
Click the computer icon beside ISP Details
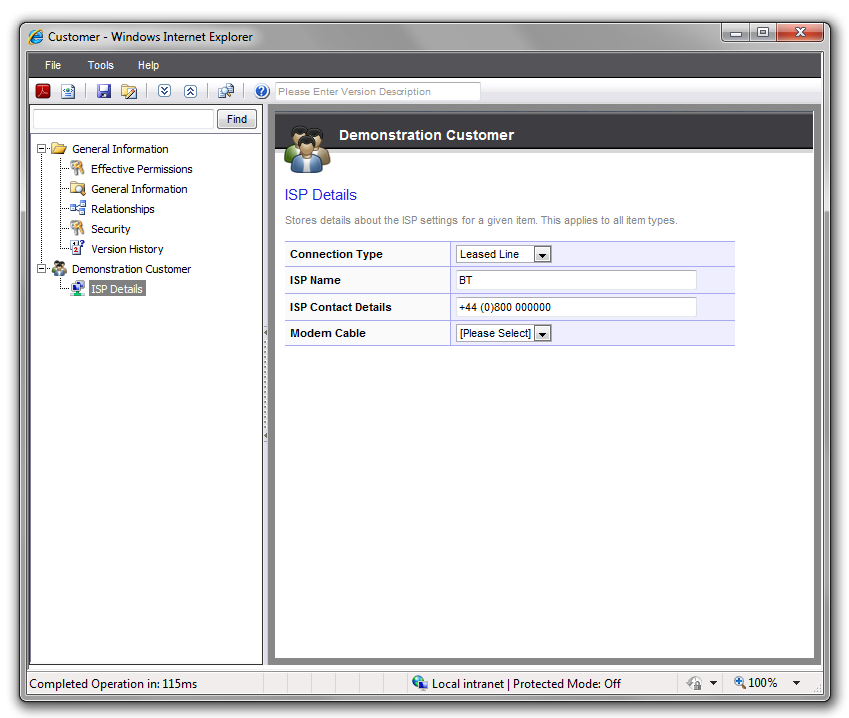(x=78, y=288)
